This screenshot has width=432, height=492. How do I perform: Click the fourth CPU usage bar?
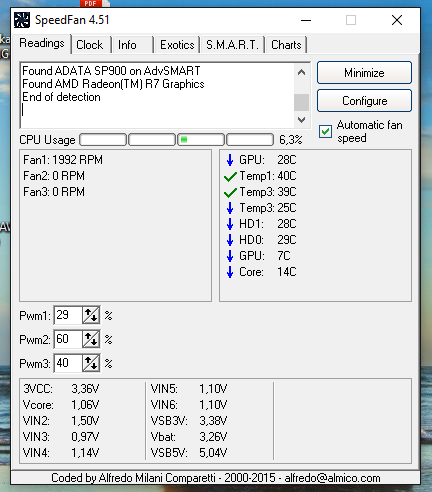point(250,140)
